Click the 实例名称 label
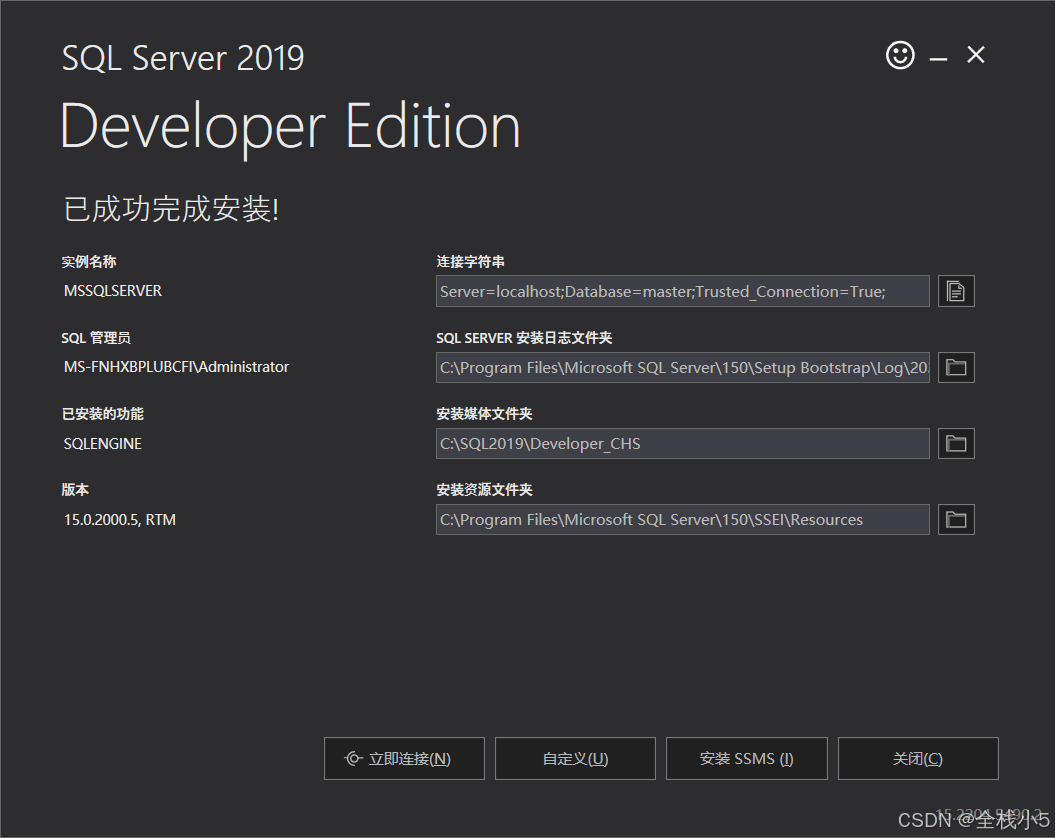 (x=89, y=262)
